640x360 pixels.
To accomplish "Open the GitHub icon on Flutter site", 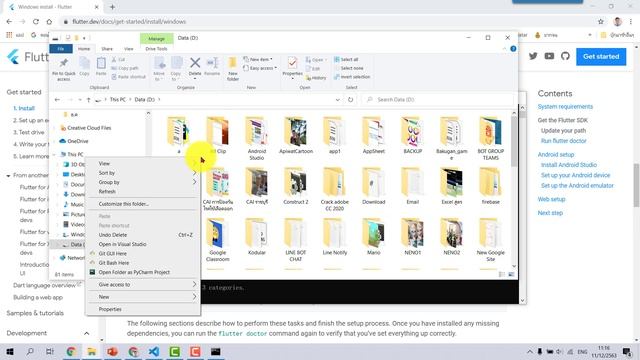I will click(x=565, y=56).
